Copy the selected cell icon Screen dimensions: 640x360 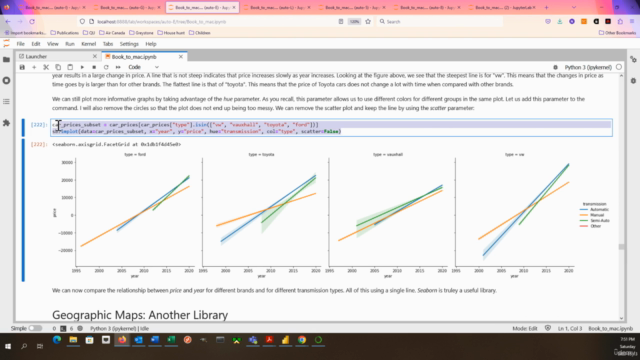click(58, 67)
